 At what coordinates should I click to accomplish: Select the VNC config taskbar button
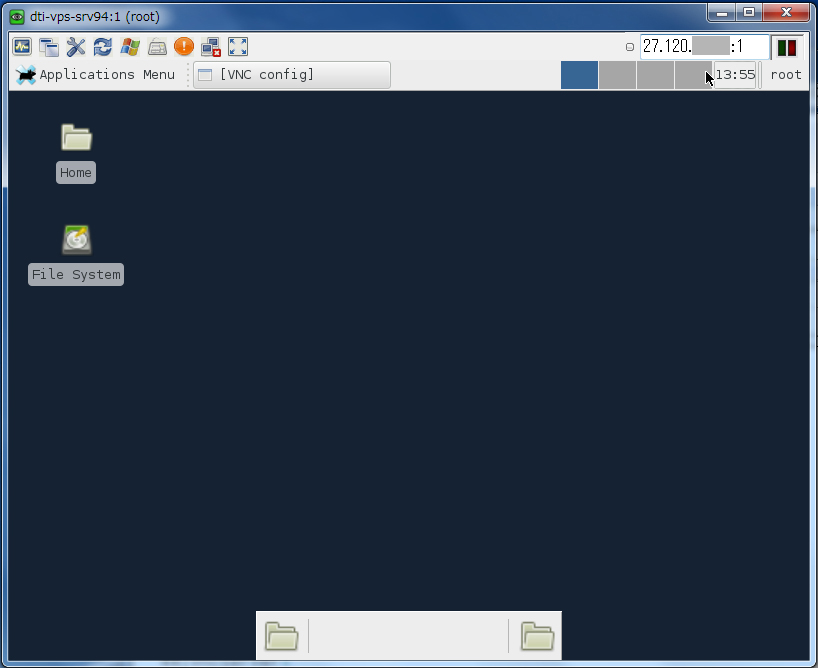tap(291, 75)
